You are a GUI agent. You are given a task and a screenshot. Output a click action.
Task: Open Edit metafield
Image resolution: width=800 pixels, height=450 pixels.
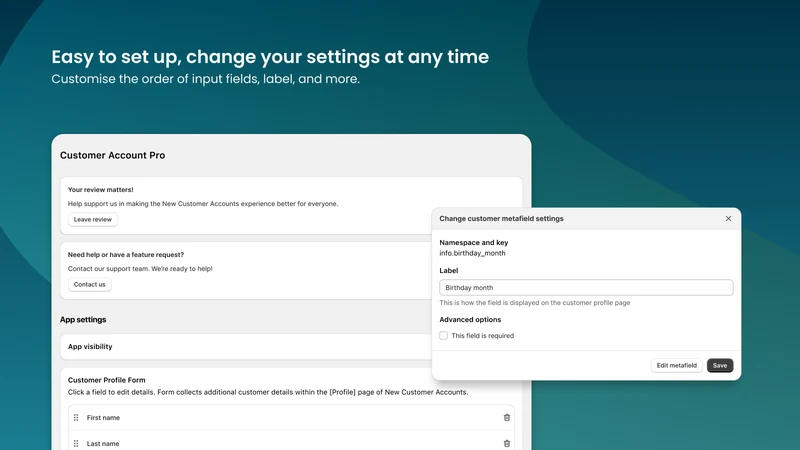[676, 365]
